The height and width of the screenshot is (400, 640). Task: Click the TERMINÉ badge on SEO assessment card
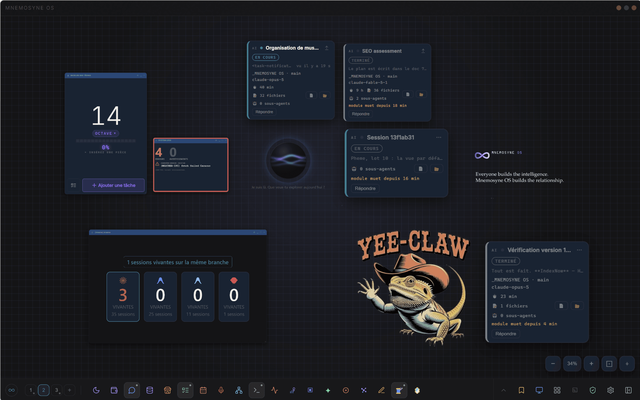coord(360,60)
